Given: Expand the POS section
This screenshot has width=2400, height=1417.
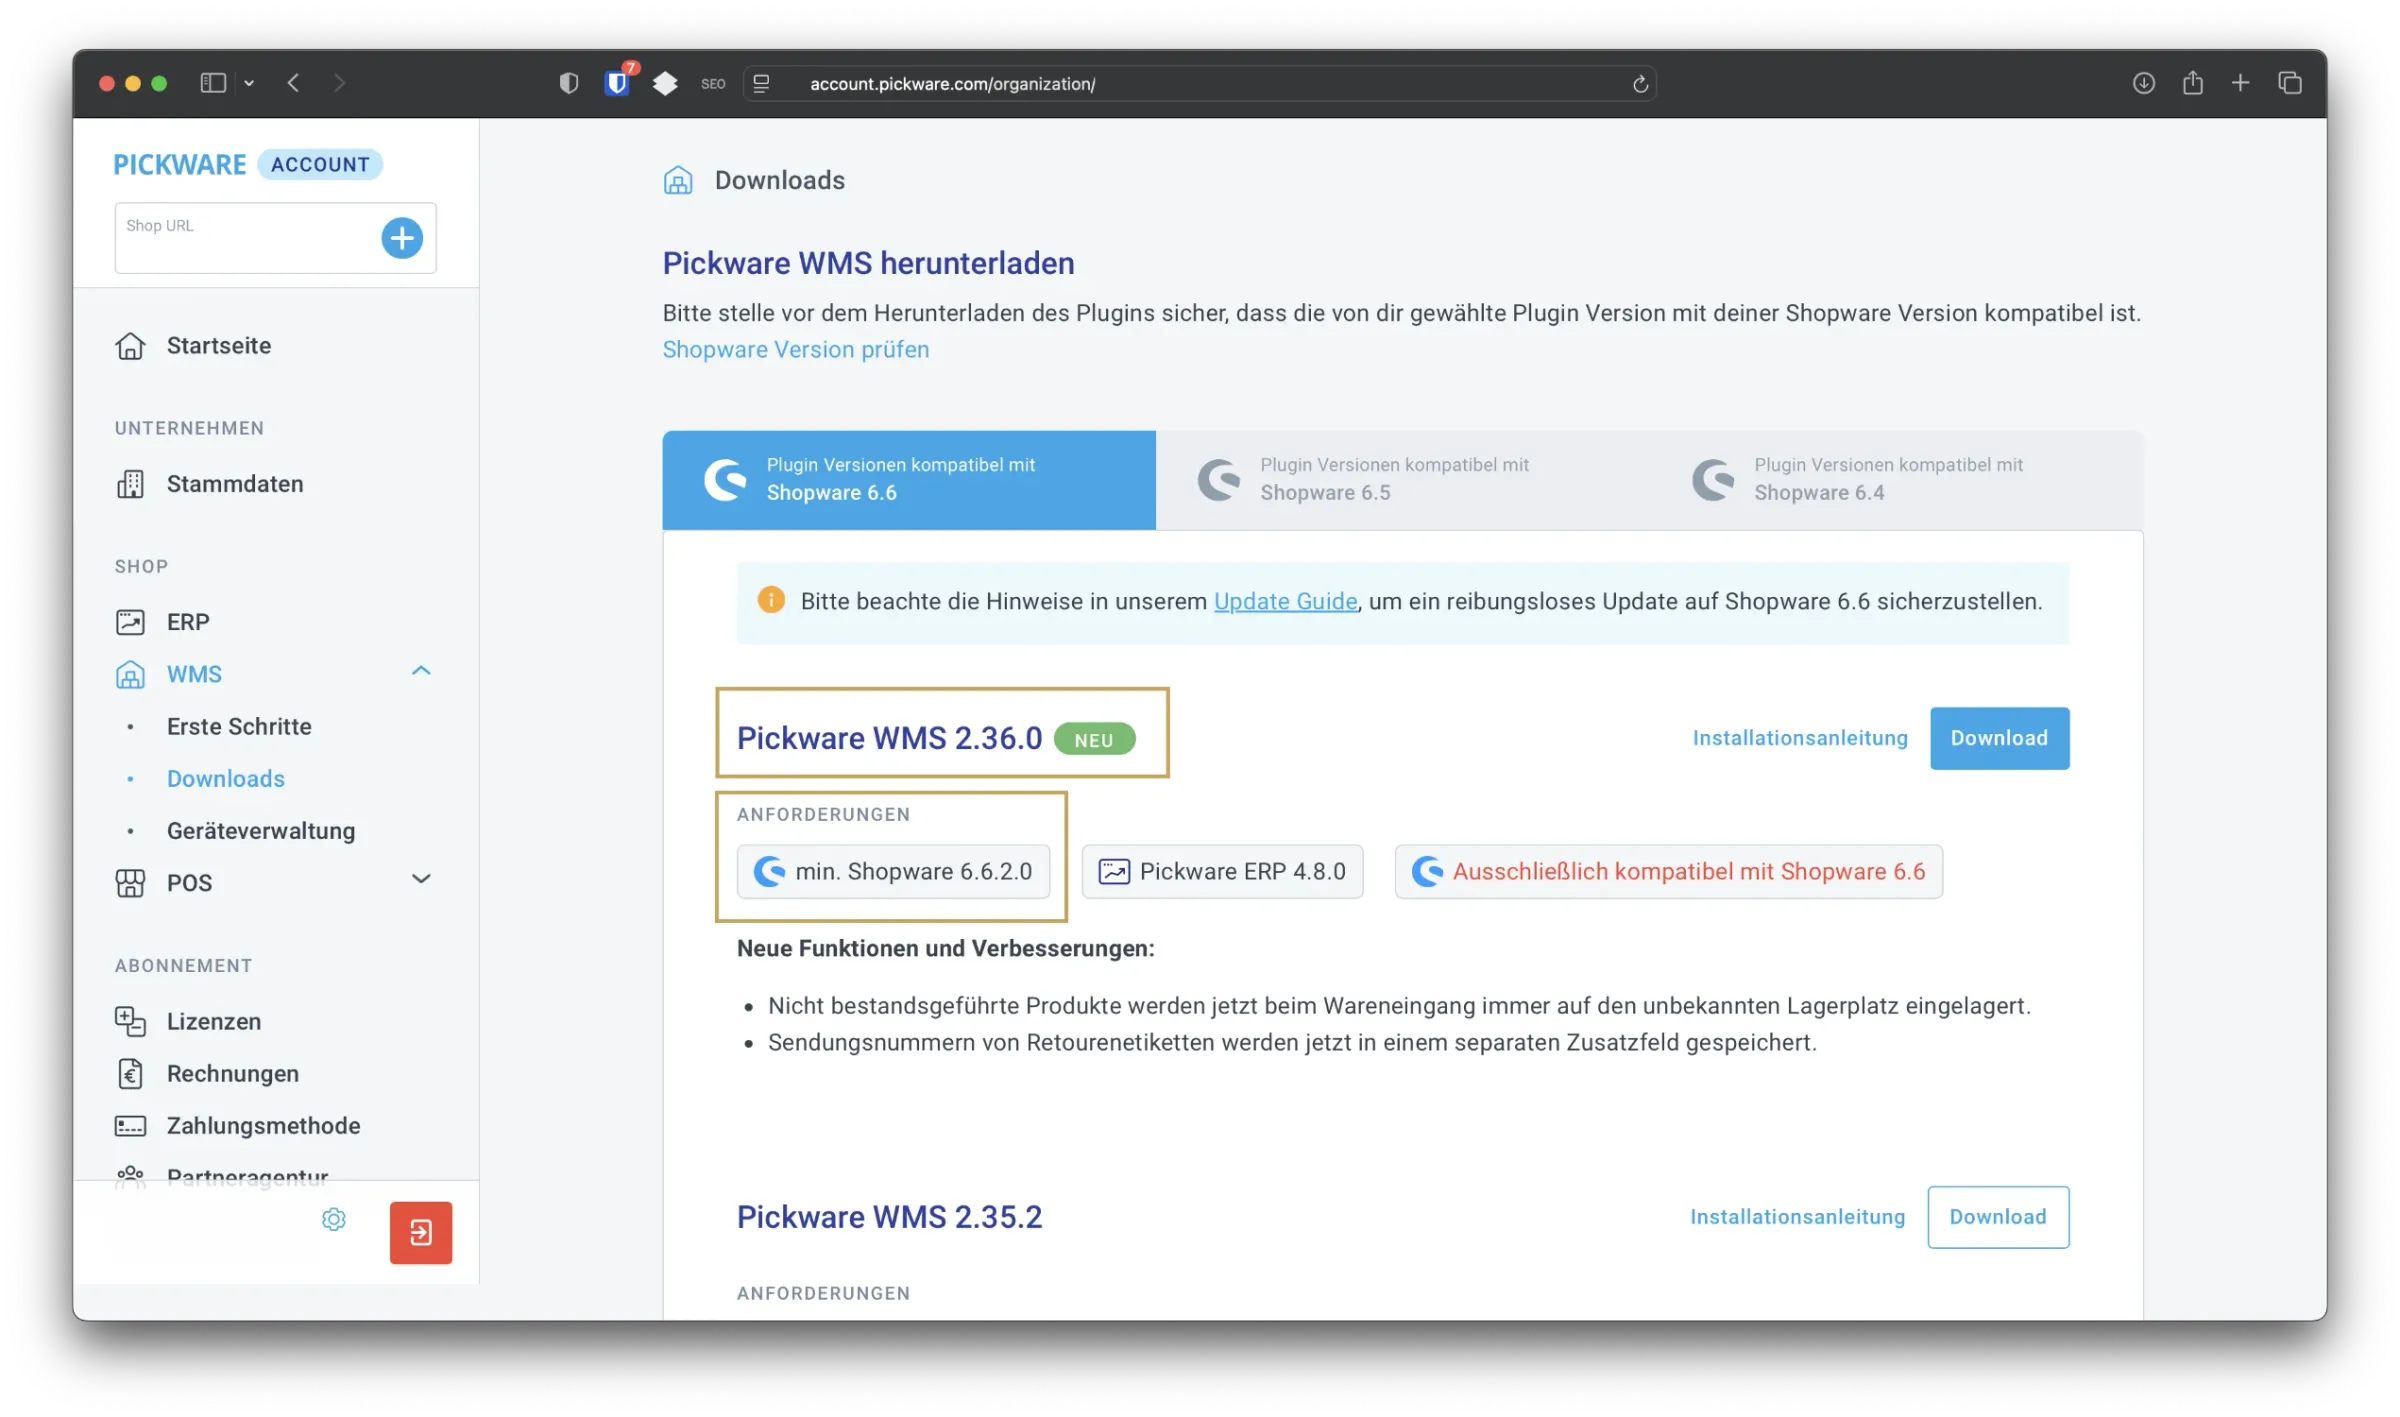Looking at the screenshot, I should [421, 880].
